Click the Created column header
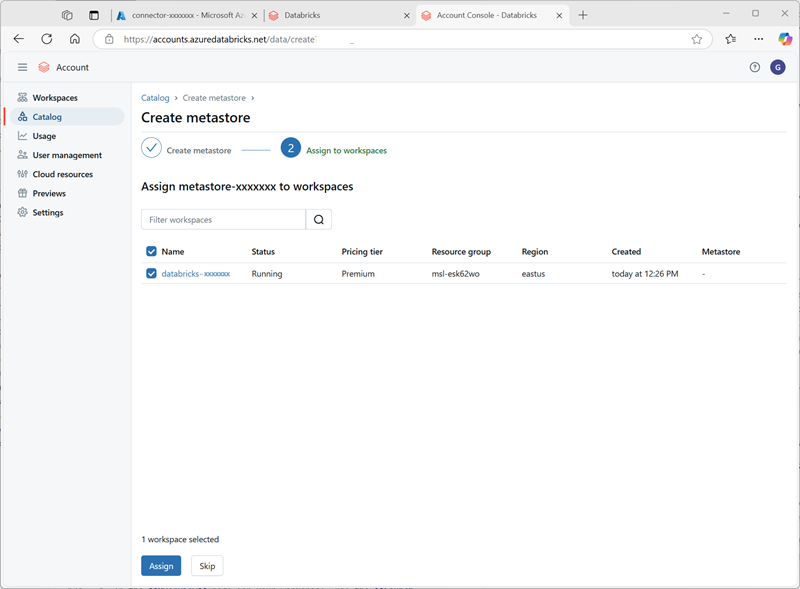Viewport: 800px width, 589px height. pyautogui.click(x=626, y=252)
